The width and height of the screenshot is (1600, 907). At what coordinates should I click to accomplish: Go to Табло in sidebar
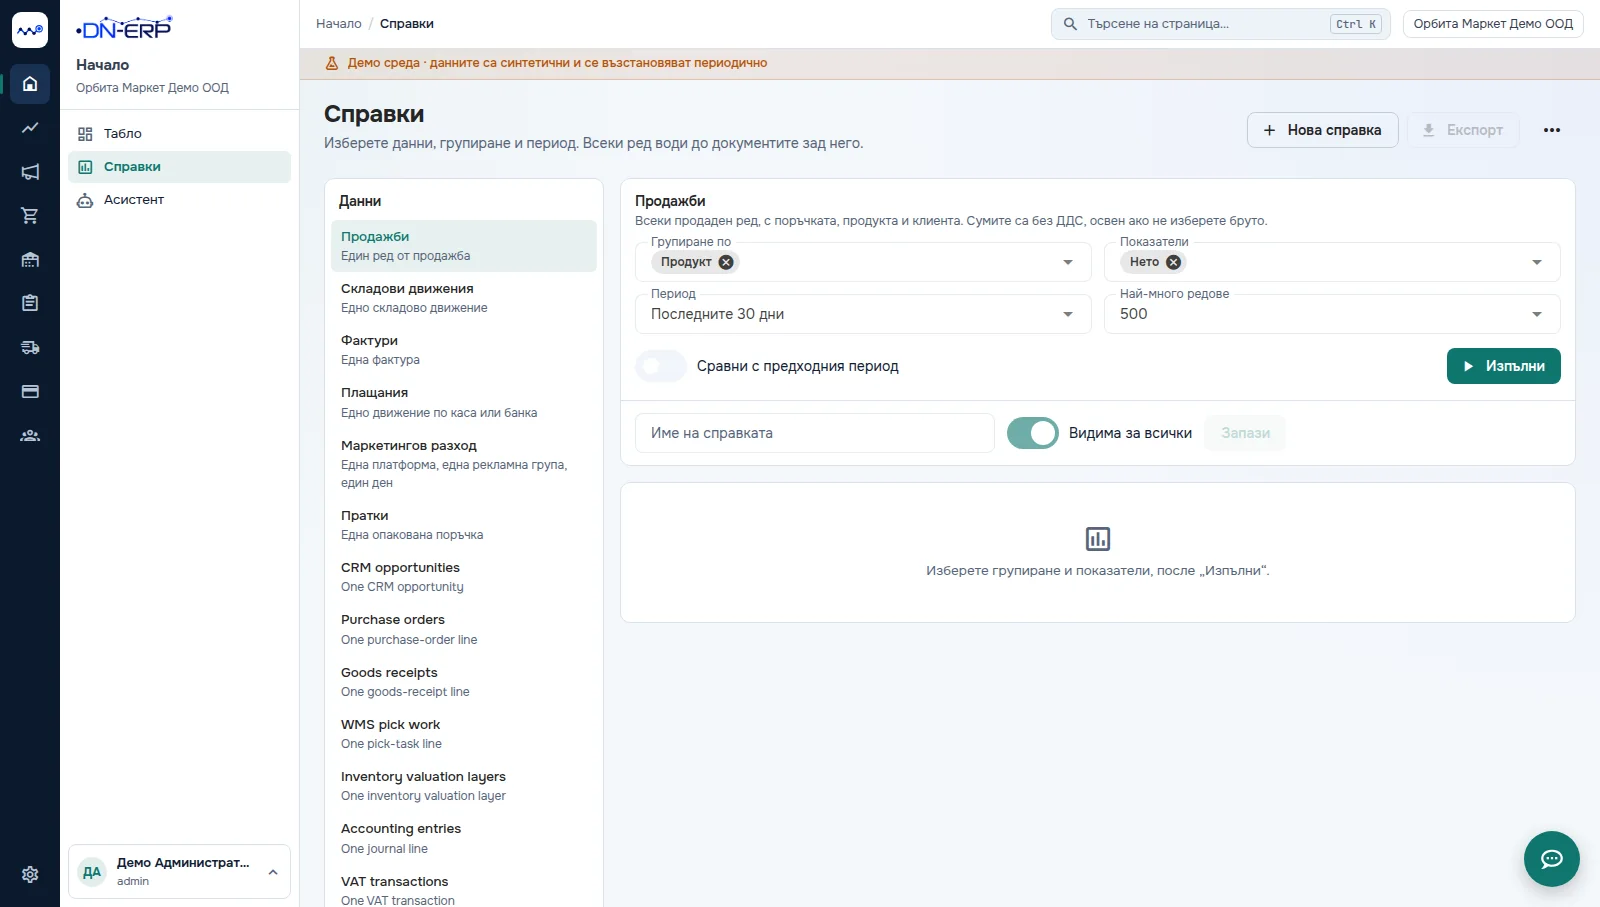179,134
